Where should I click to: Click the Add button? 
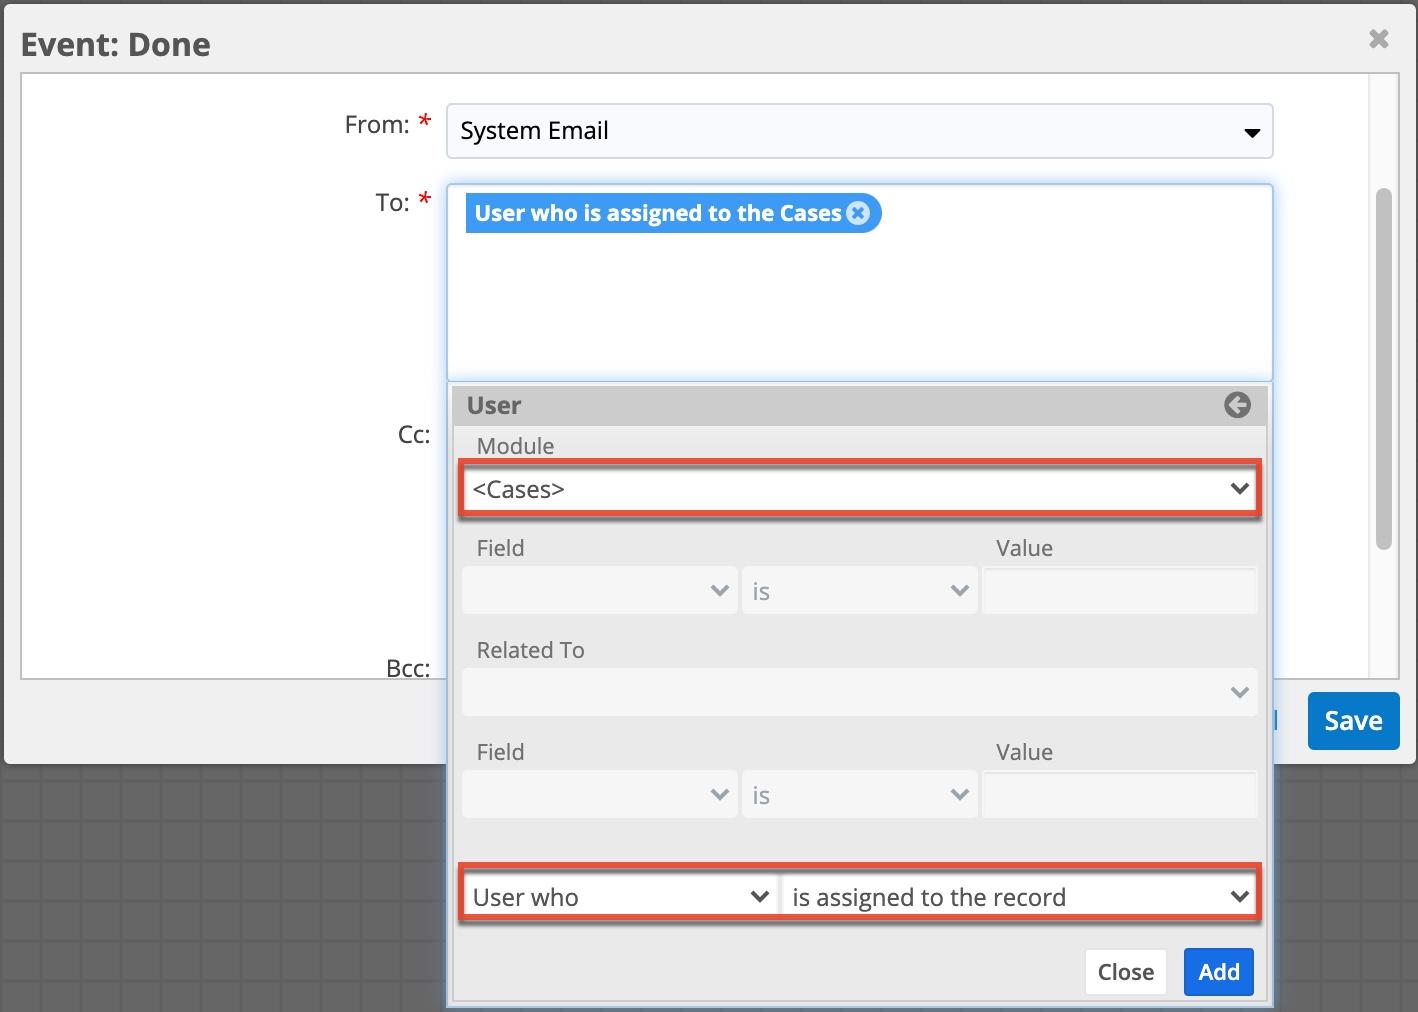pyautogui.click(x=1218, y=971)
